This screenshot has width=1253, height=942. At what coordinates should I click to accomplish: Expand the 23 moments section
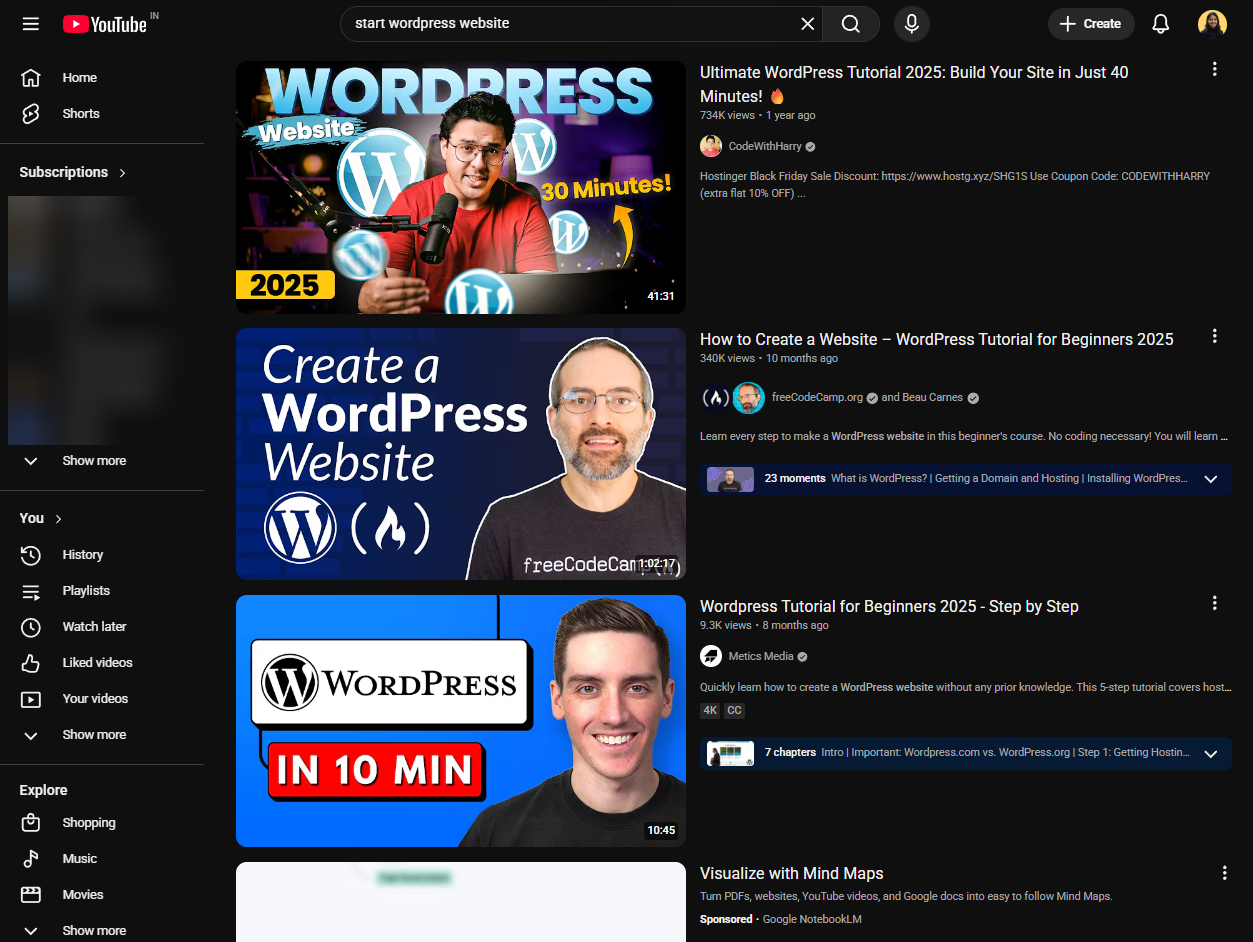pyautogui.click(x=1210, y=479)
